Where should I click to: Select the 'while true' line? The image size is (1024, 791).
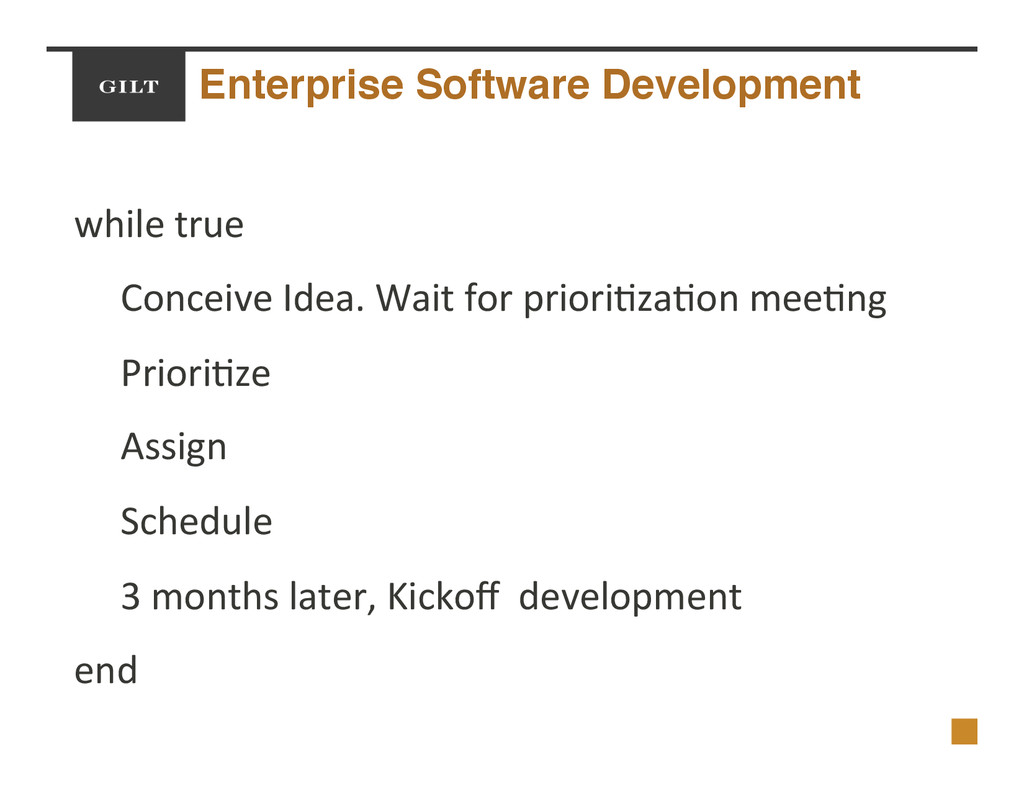coord(159,224)
